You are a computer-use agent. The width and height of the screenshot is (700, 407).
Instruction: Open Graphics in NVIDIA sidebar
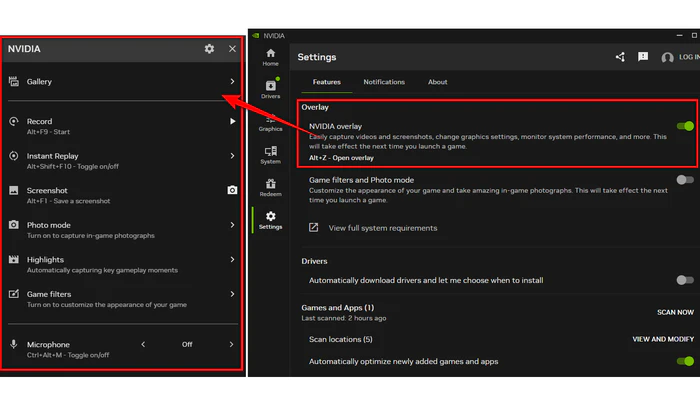coord(271,122)
